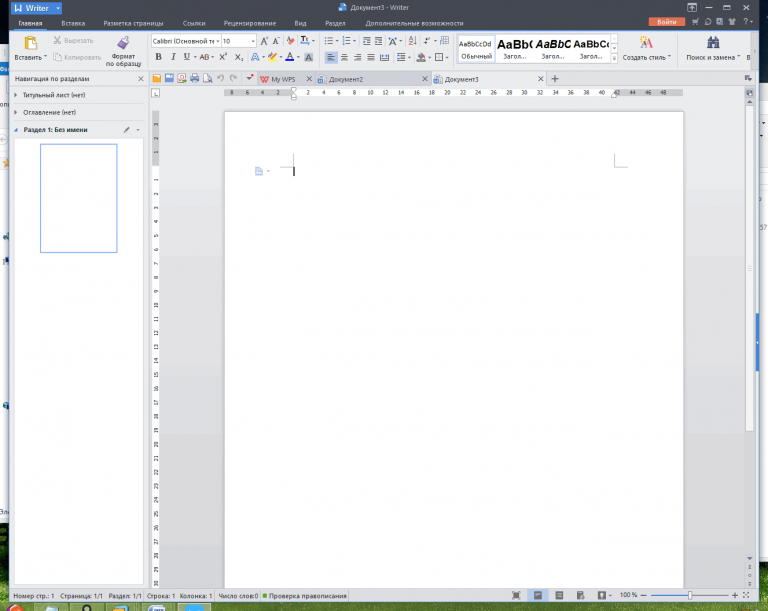Toggle bold formatting

[158, 57]
